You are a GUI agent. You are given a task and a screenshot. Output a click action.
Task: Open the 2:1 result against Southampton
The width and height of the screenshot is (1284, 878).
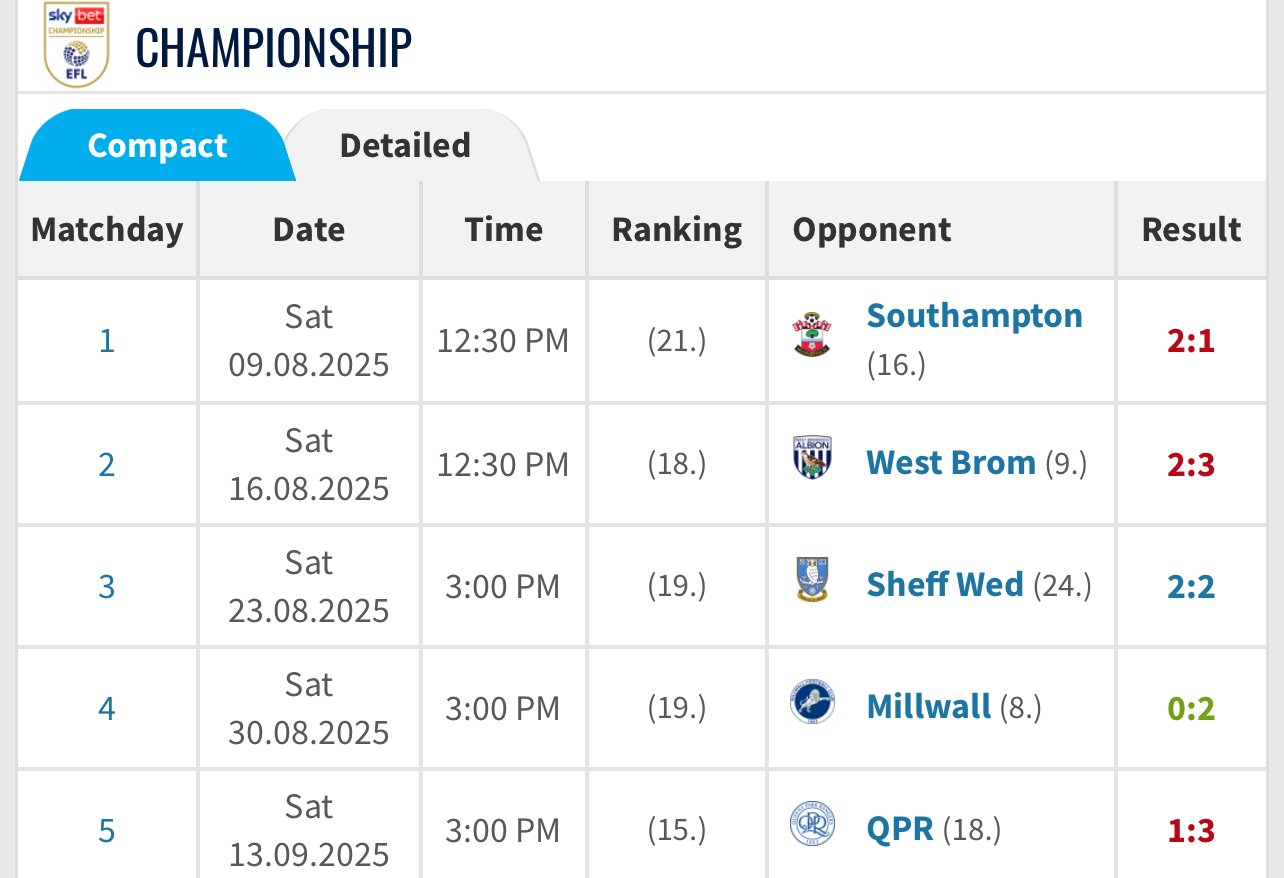coord(1190,342)
